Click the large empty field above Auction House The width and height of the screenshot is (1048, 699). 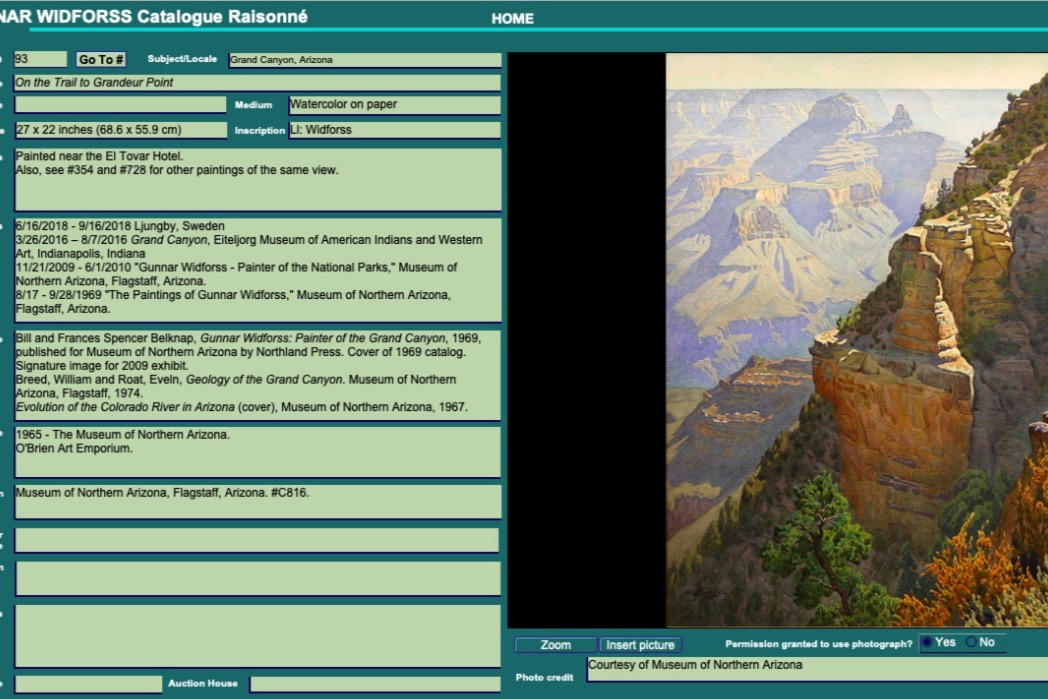[x=258, y=636]
